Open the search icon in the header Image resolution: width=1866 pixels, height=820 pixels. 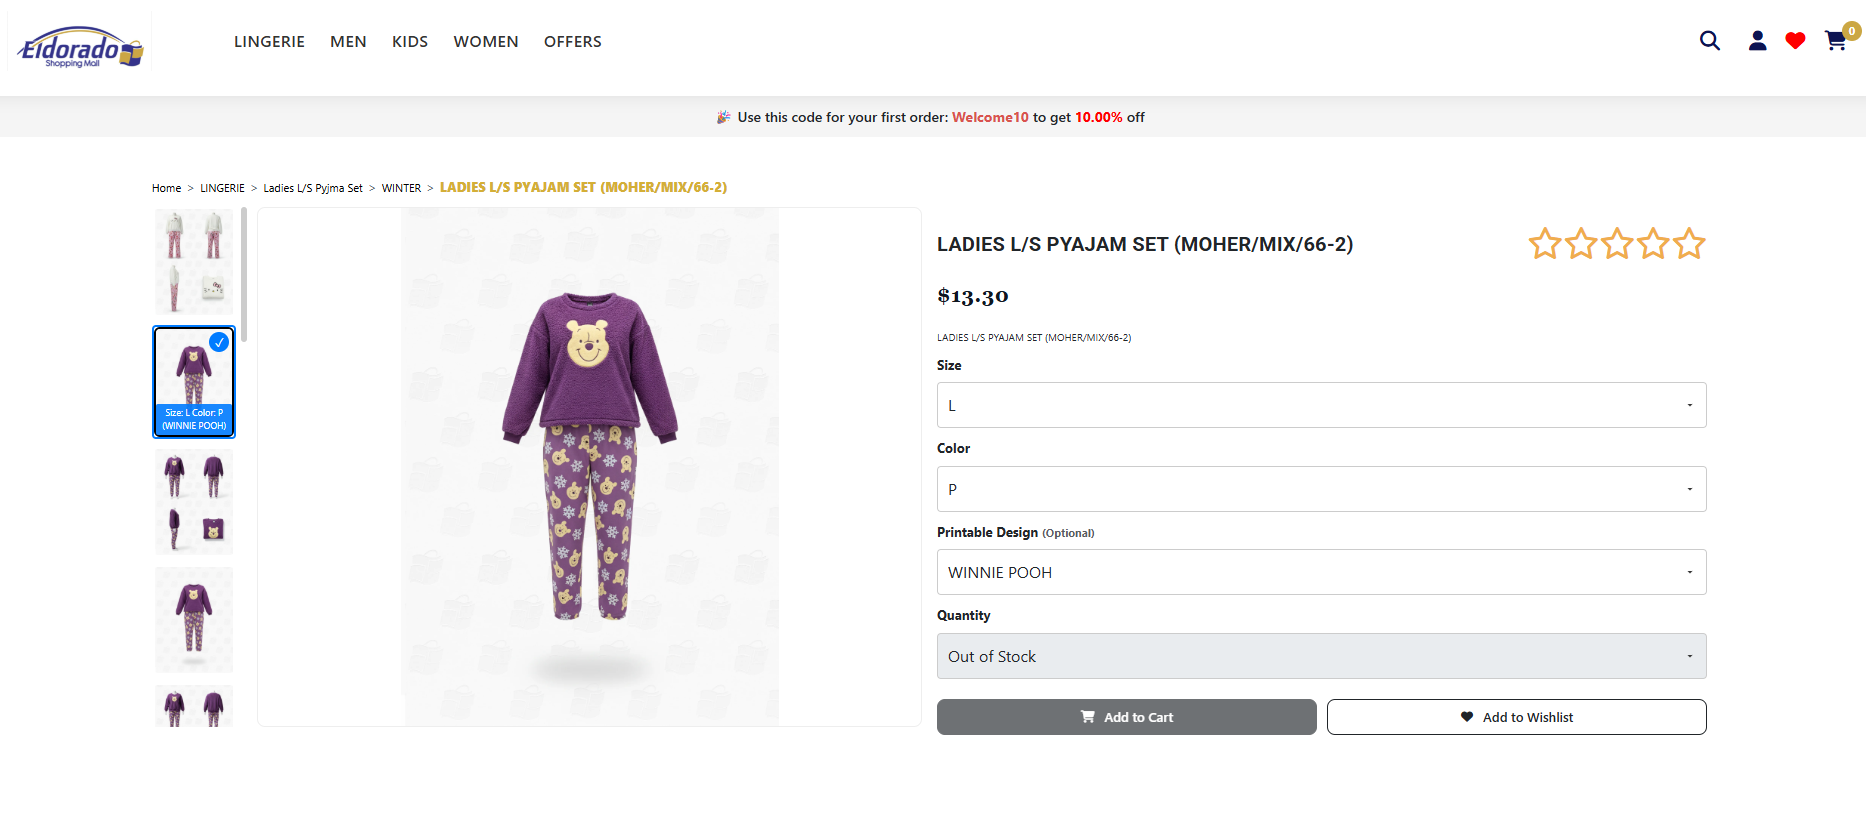tap(1710, 41)
